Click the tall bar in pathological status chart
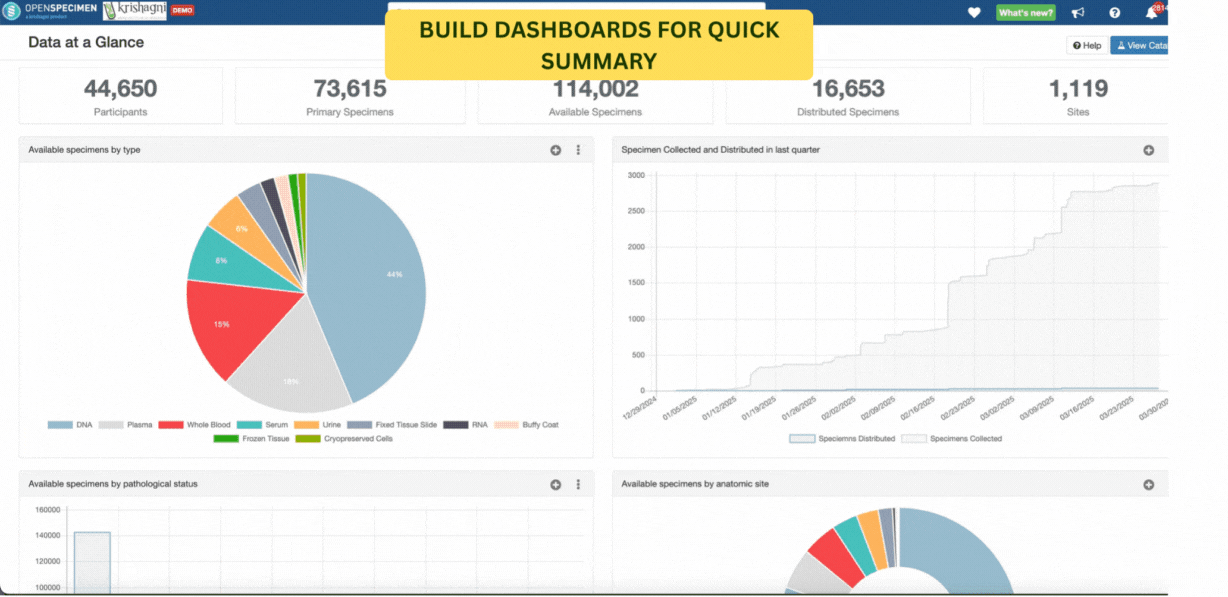The width and height of the screenshot is (1228, 597). 92,563
